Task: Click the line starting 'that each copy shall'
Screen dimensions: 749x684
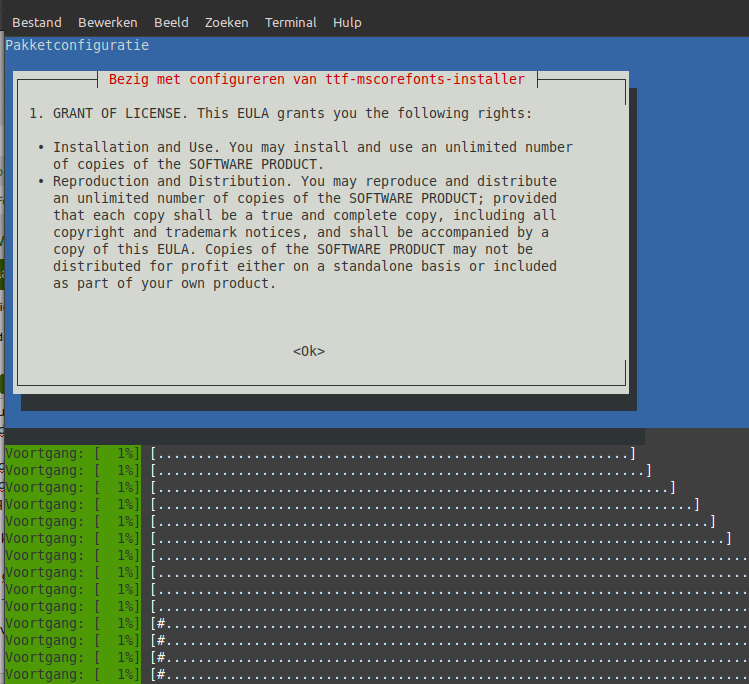Action: click(x=305, y=215)
